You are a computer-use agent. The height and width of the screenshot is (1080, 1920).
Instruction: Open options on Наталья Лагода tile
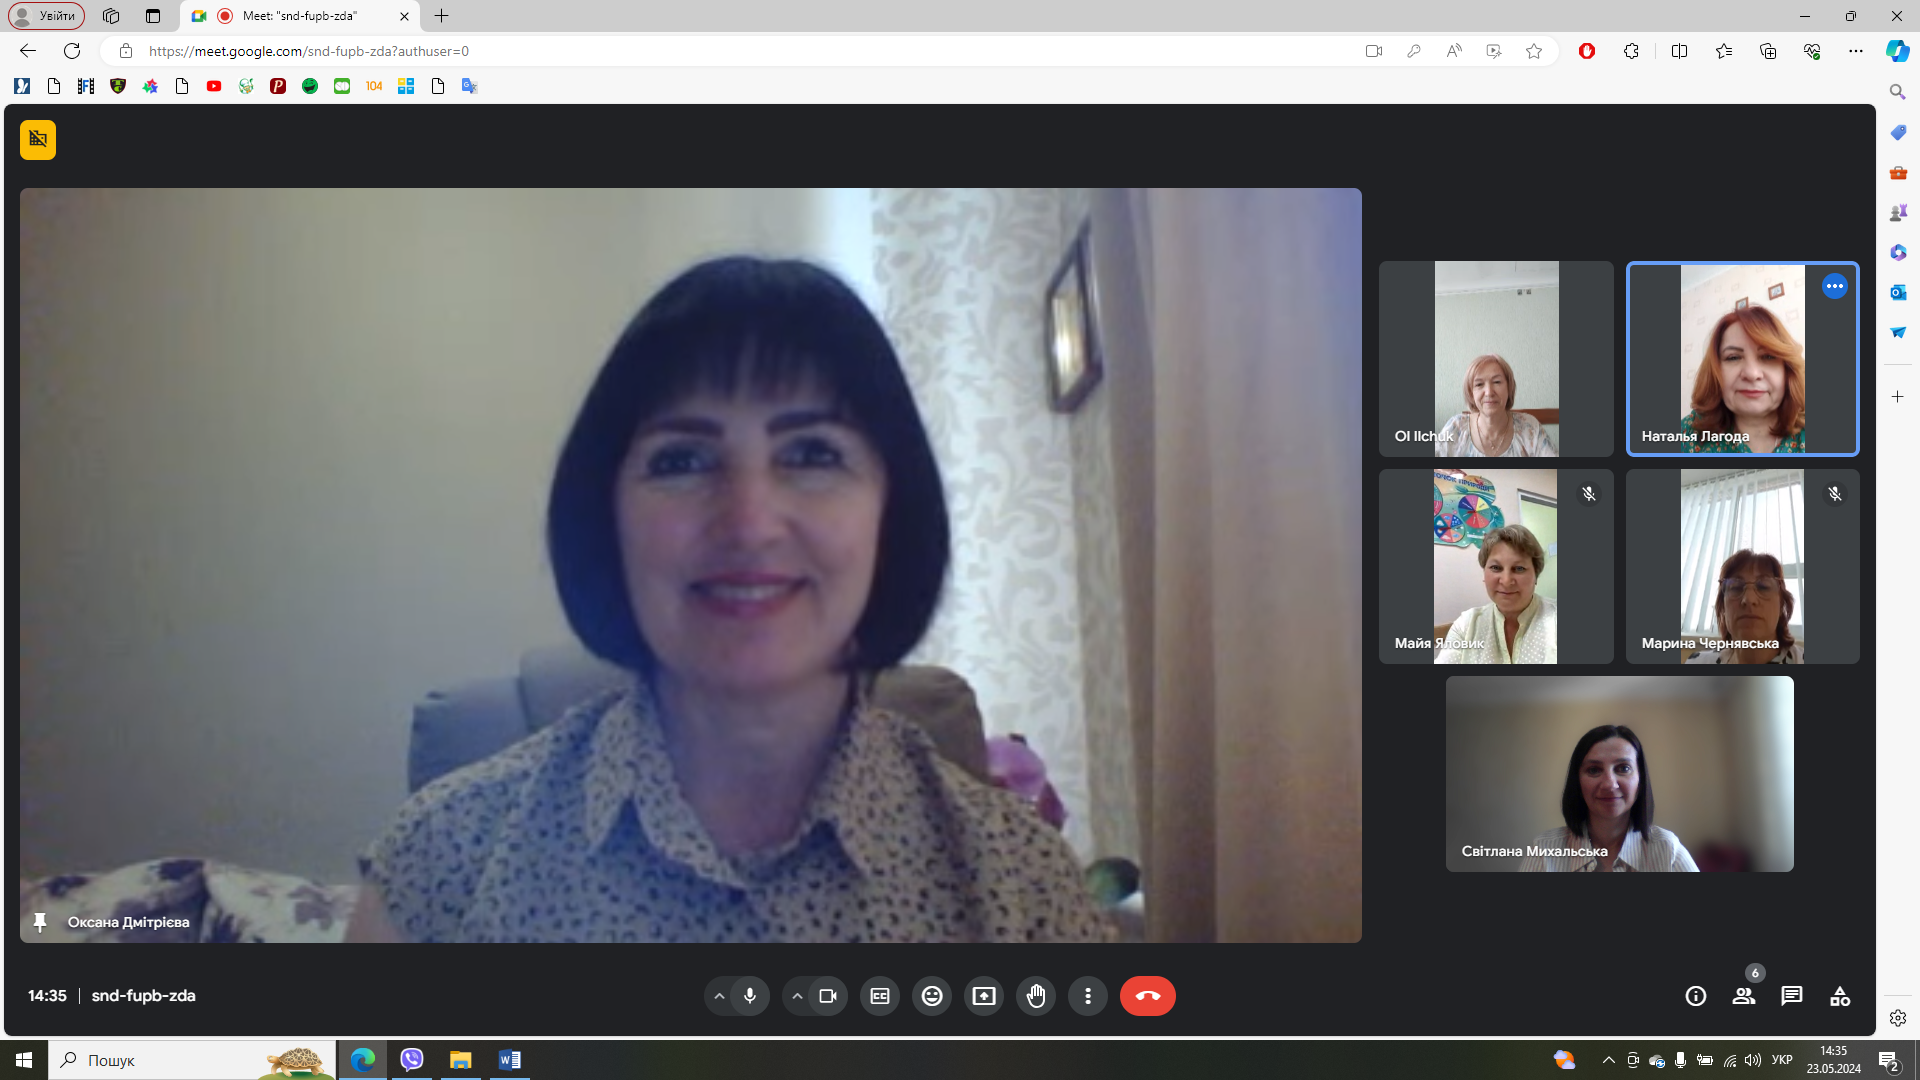(1834, 286)
